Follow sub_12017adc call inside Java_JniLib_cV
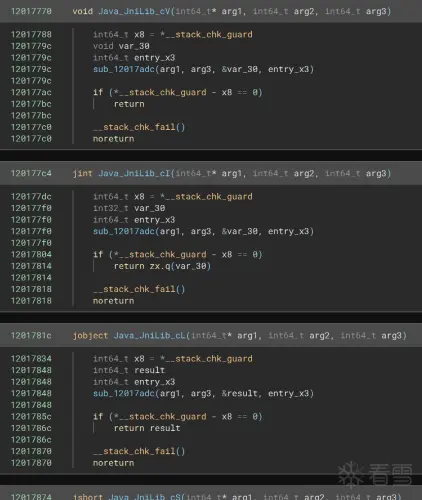 tap(124, 69)
